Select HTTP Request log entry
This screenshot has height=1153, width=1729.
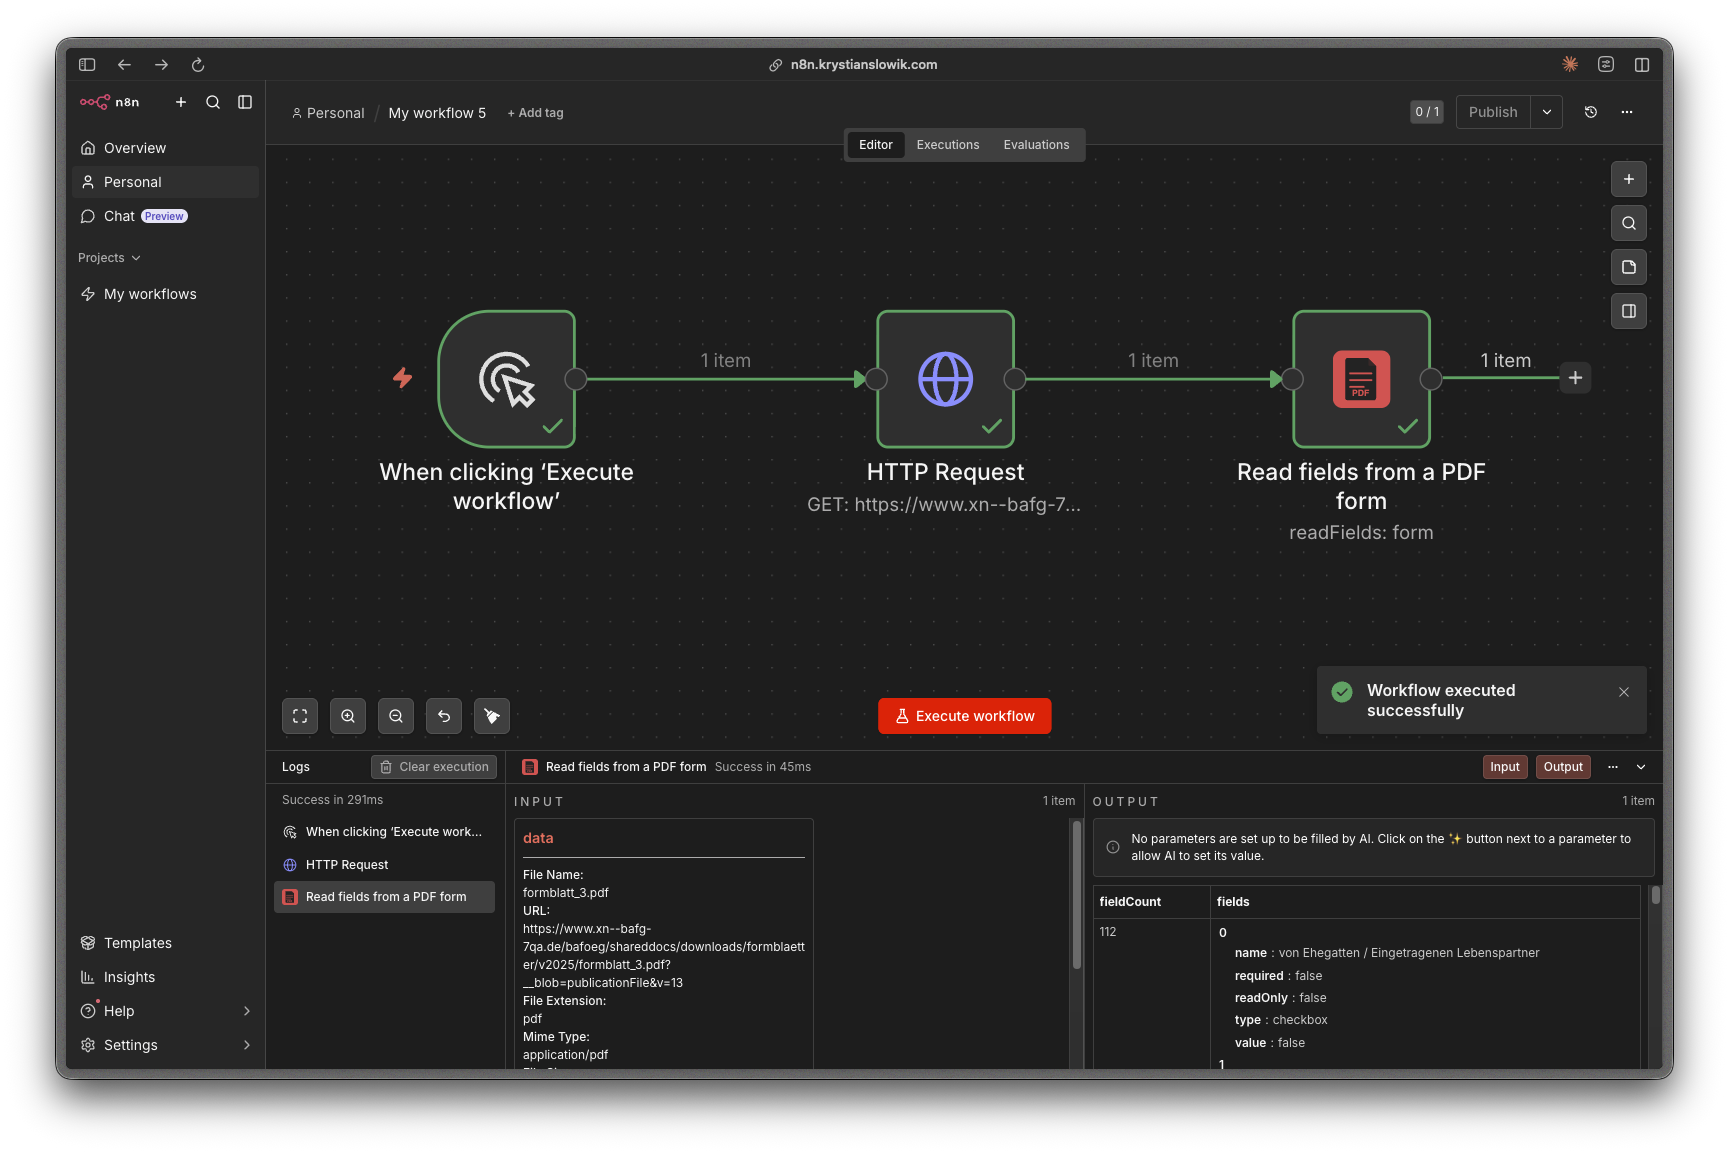click(x=384, y=865)
